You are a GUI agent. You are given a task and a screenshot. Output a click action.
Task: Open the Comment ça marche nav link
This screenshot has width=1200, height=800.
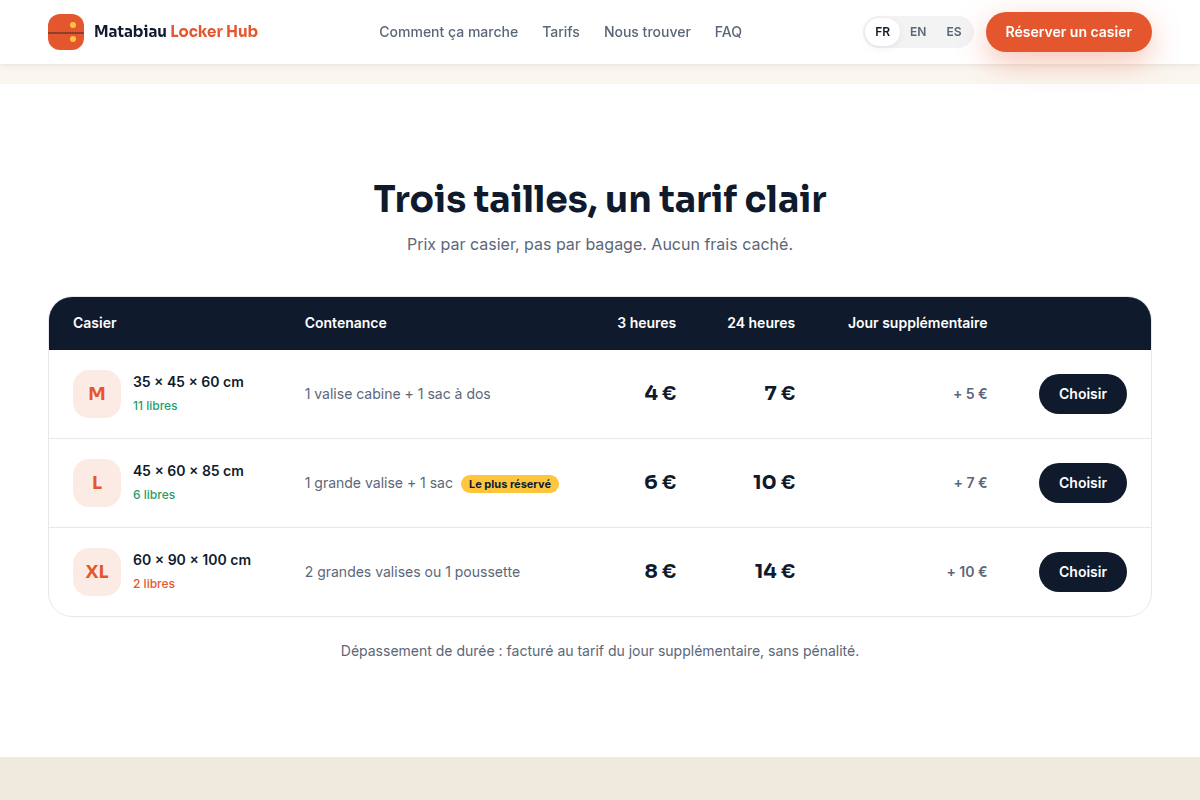[x=448, y=32]
